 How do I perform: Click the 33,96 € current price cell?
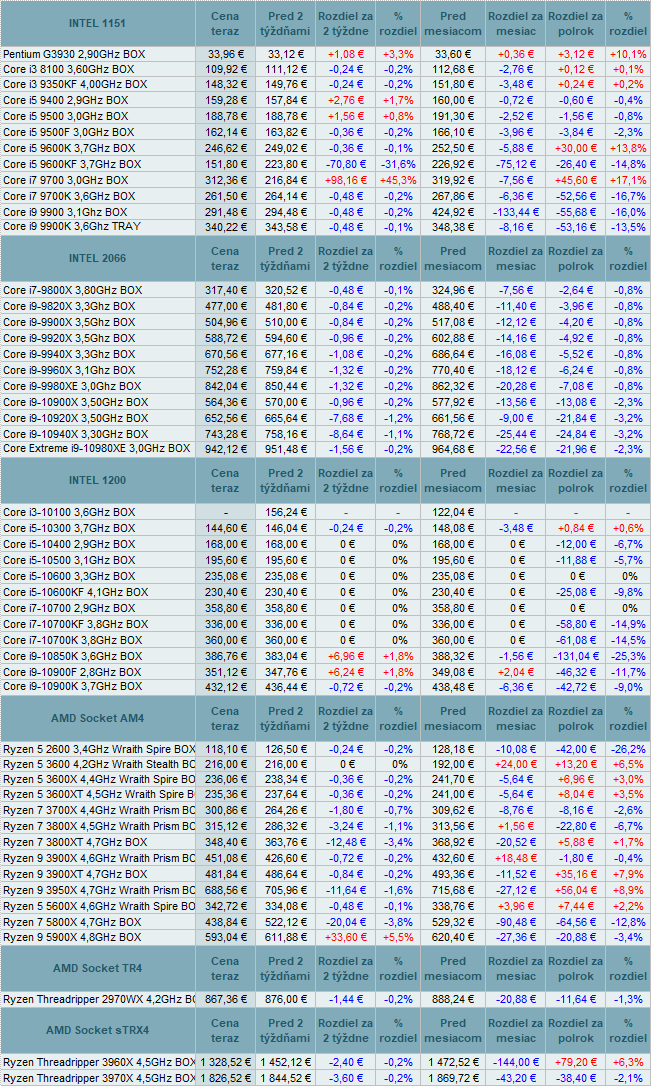(x=225, y=54)
